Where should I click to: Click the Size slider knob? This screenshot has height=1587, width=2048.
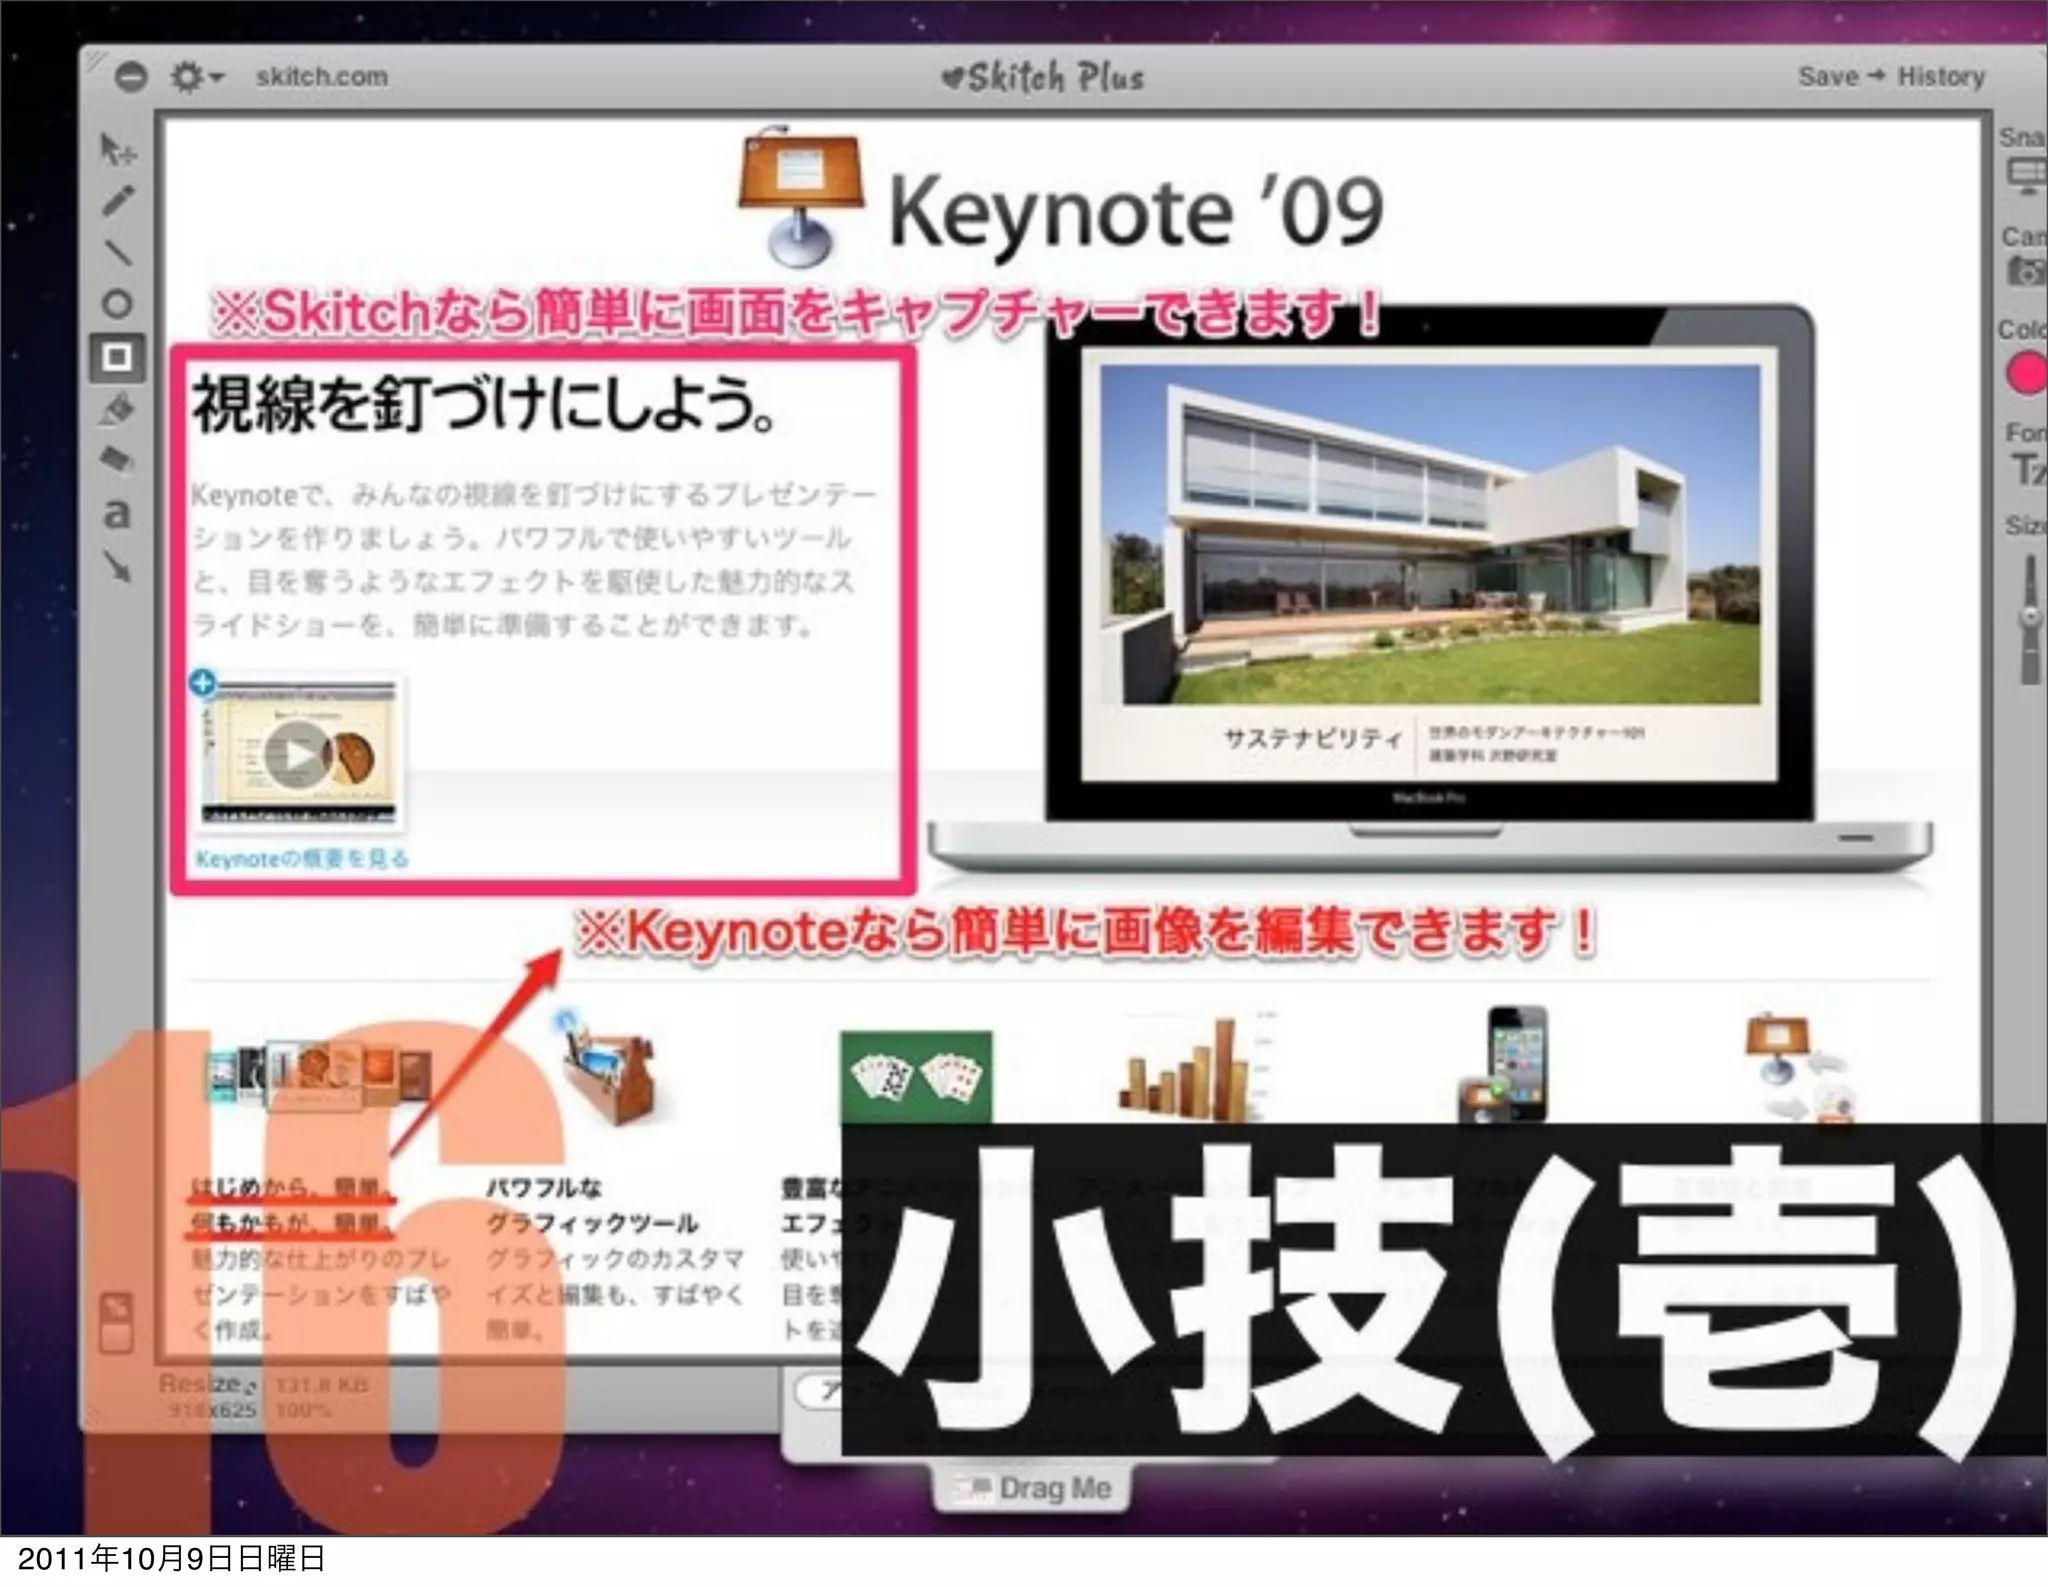(x=2030, y=616)
